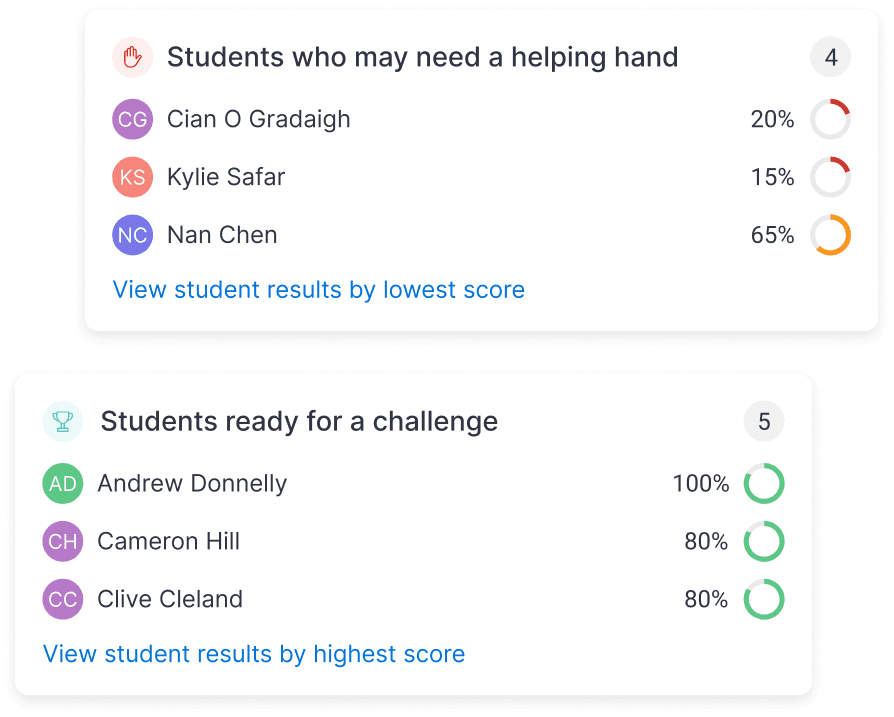
Task: Click the count badge showing 4
Action: (x=830, y=57)
